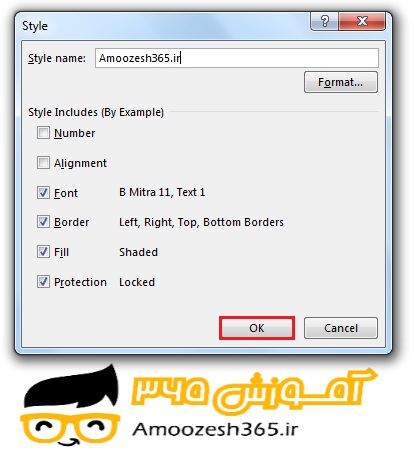Click the cartoon face with glasses logo

tap(71, 405)
